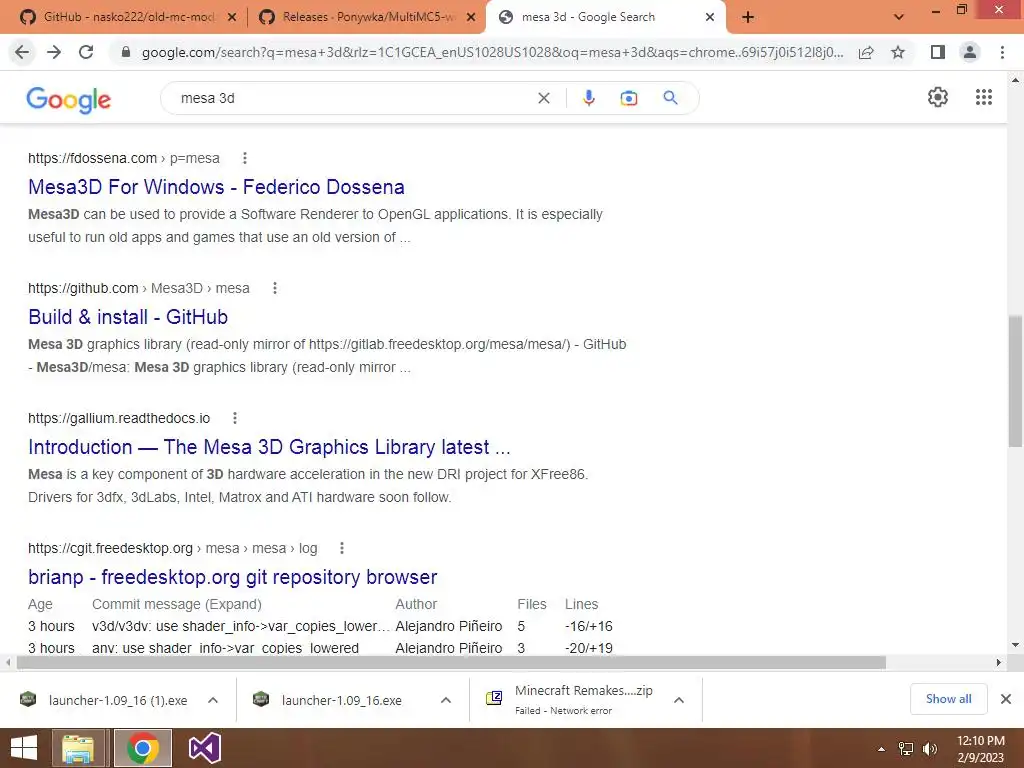Focus the Chrome address bar URL
Image resolution: width=1024 pixels, height=768 pixels.
(492, 52)
